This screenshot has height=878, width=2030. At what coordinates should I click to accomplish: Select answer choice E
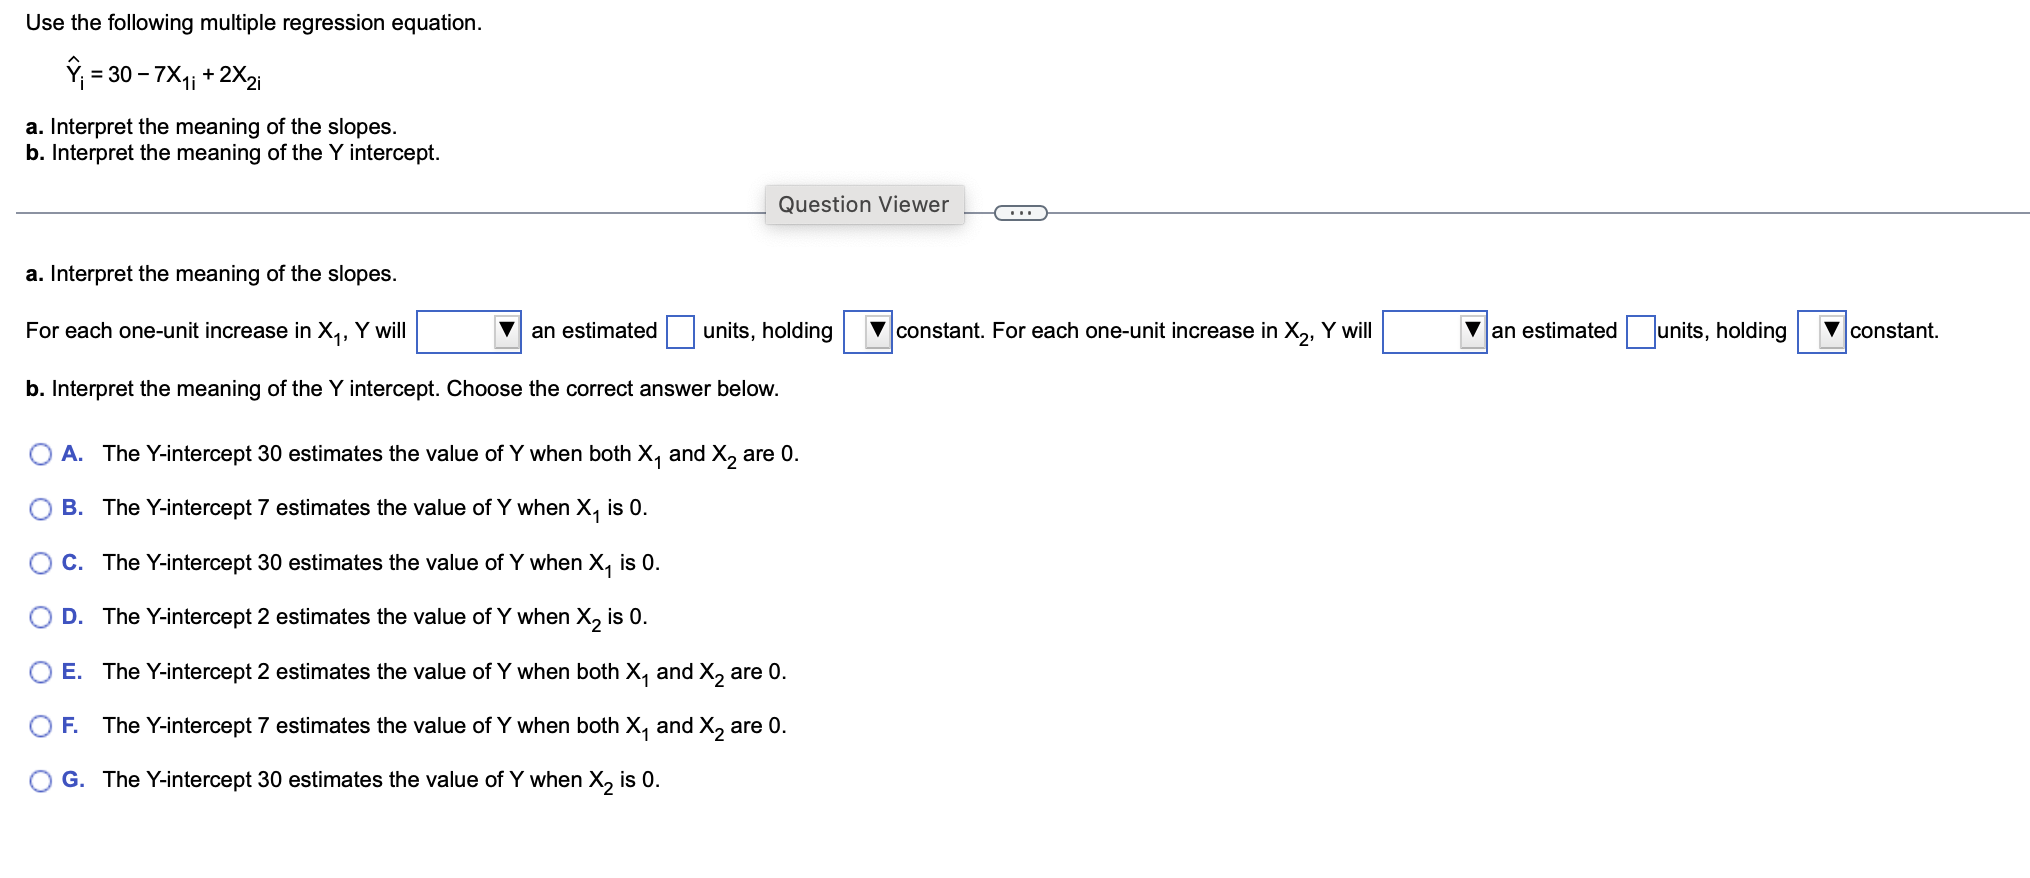(40, 672)
